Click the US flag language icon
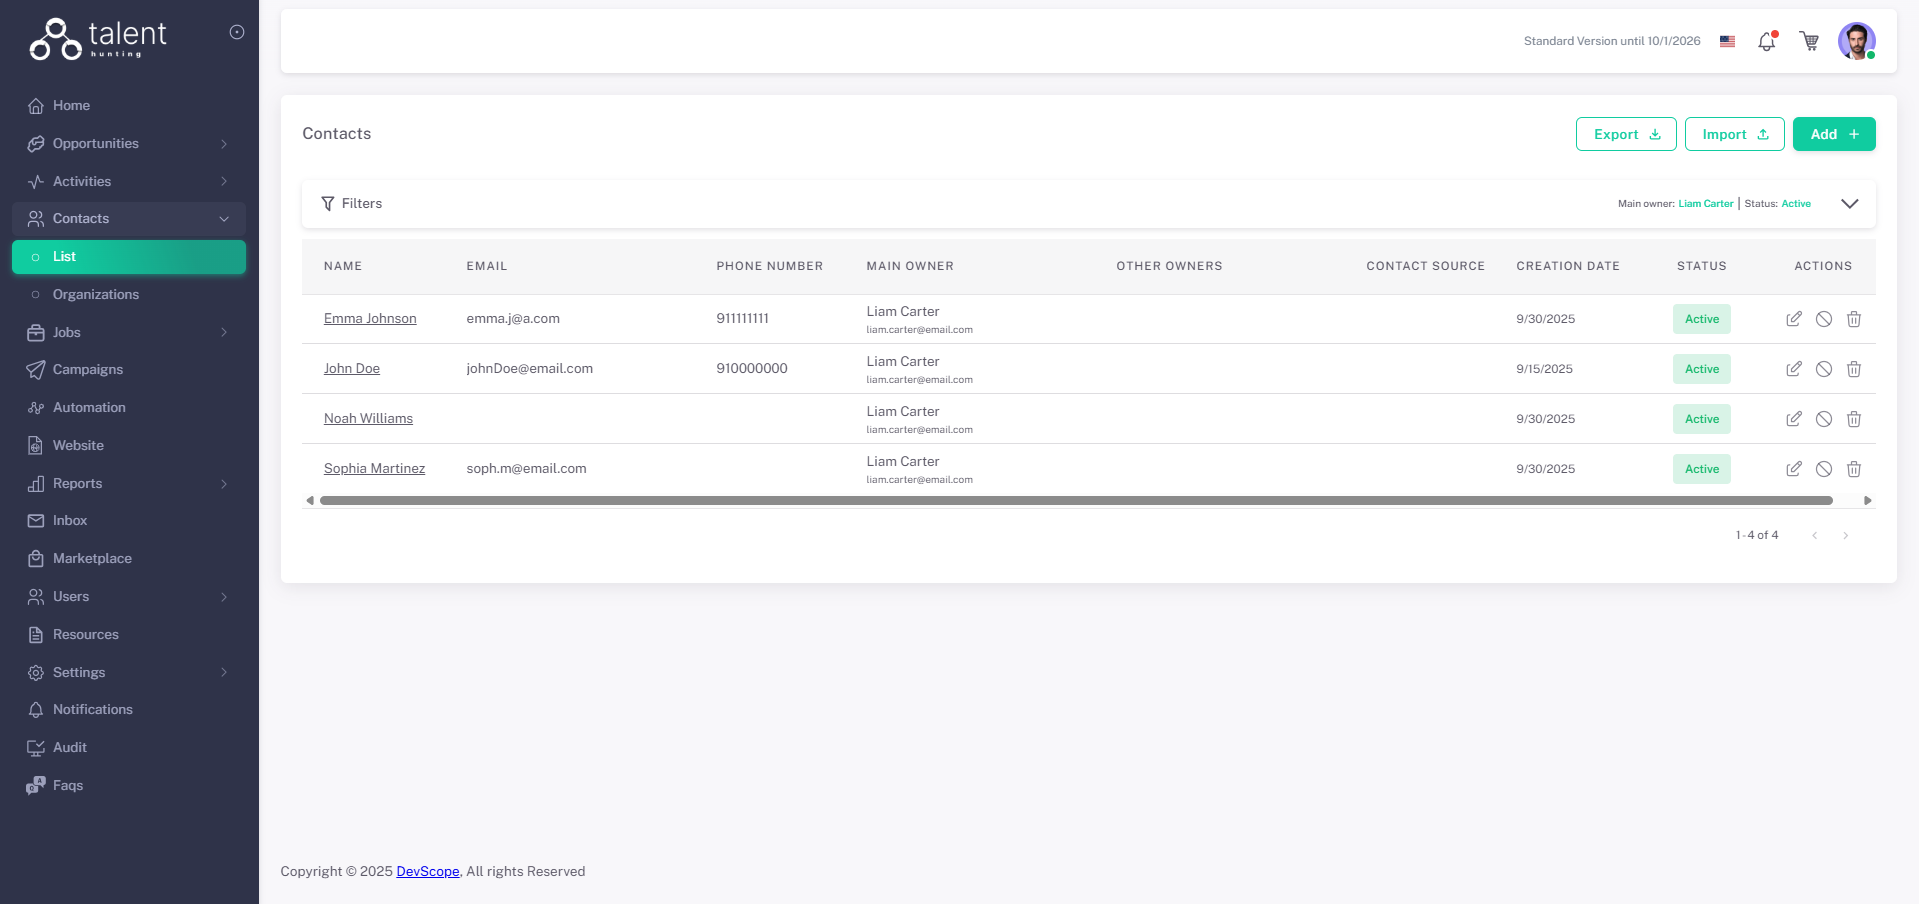This screenshot has height=904, width=1919. tap(1727, 42)
